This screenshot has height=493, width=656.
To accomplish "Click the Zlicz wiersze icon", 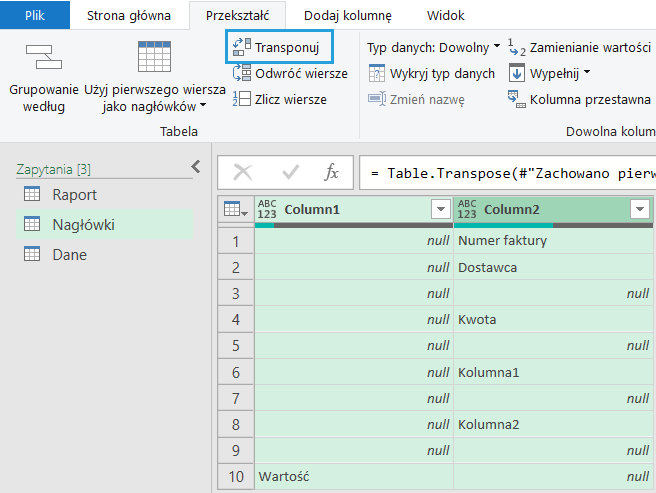I will (242, 99).
